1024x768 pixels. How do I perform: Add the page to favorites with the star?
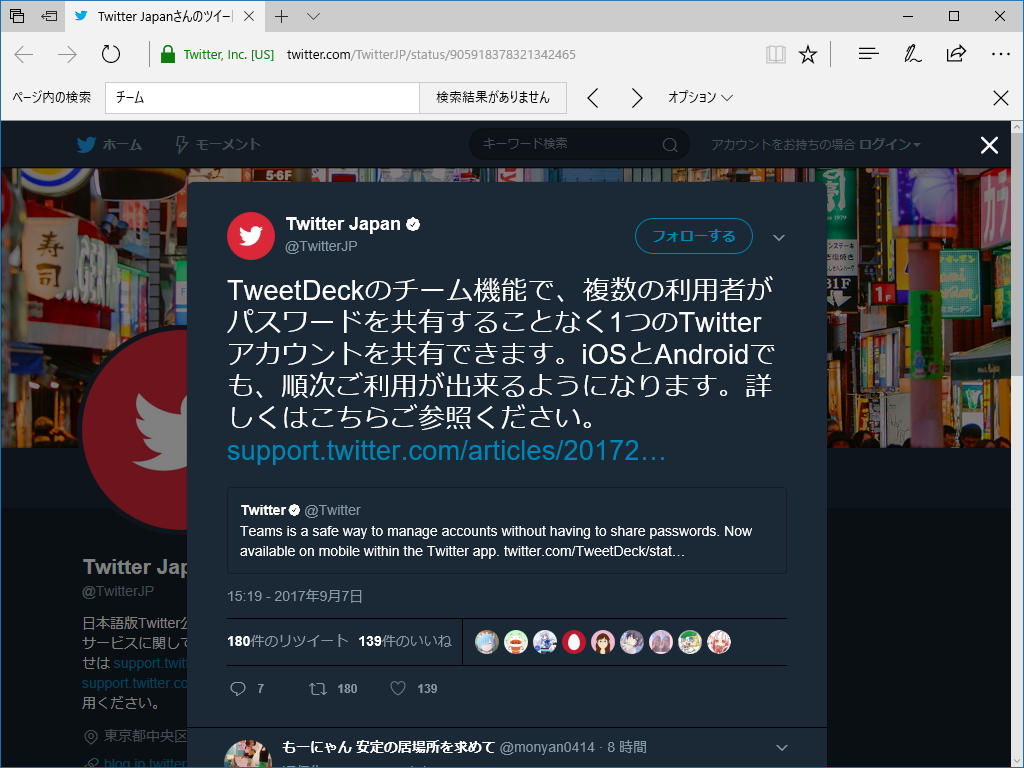(x=808, y=54)
